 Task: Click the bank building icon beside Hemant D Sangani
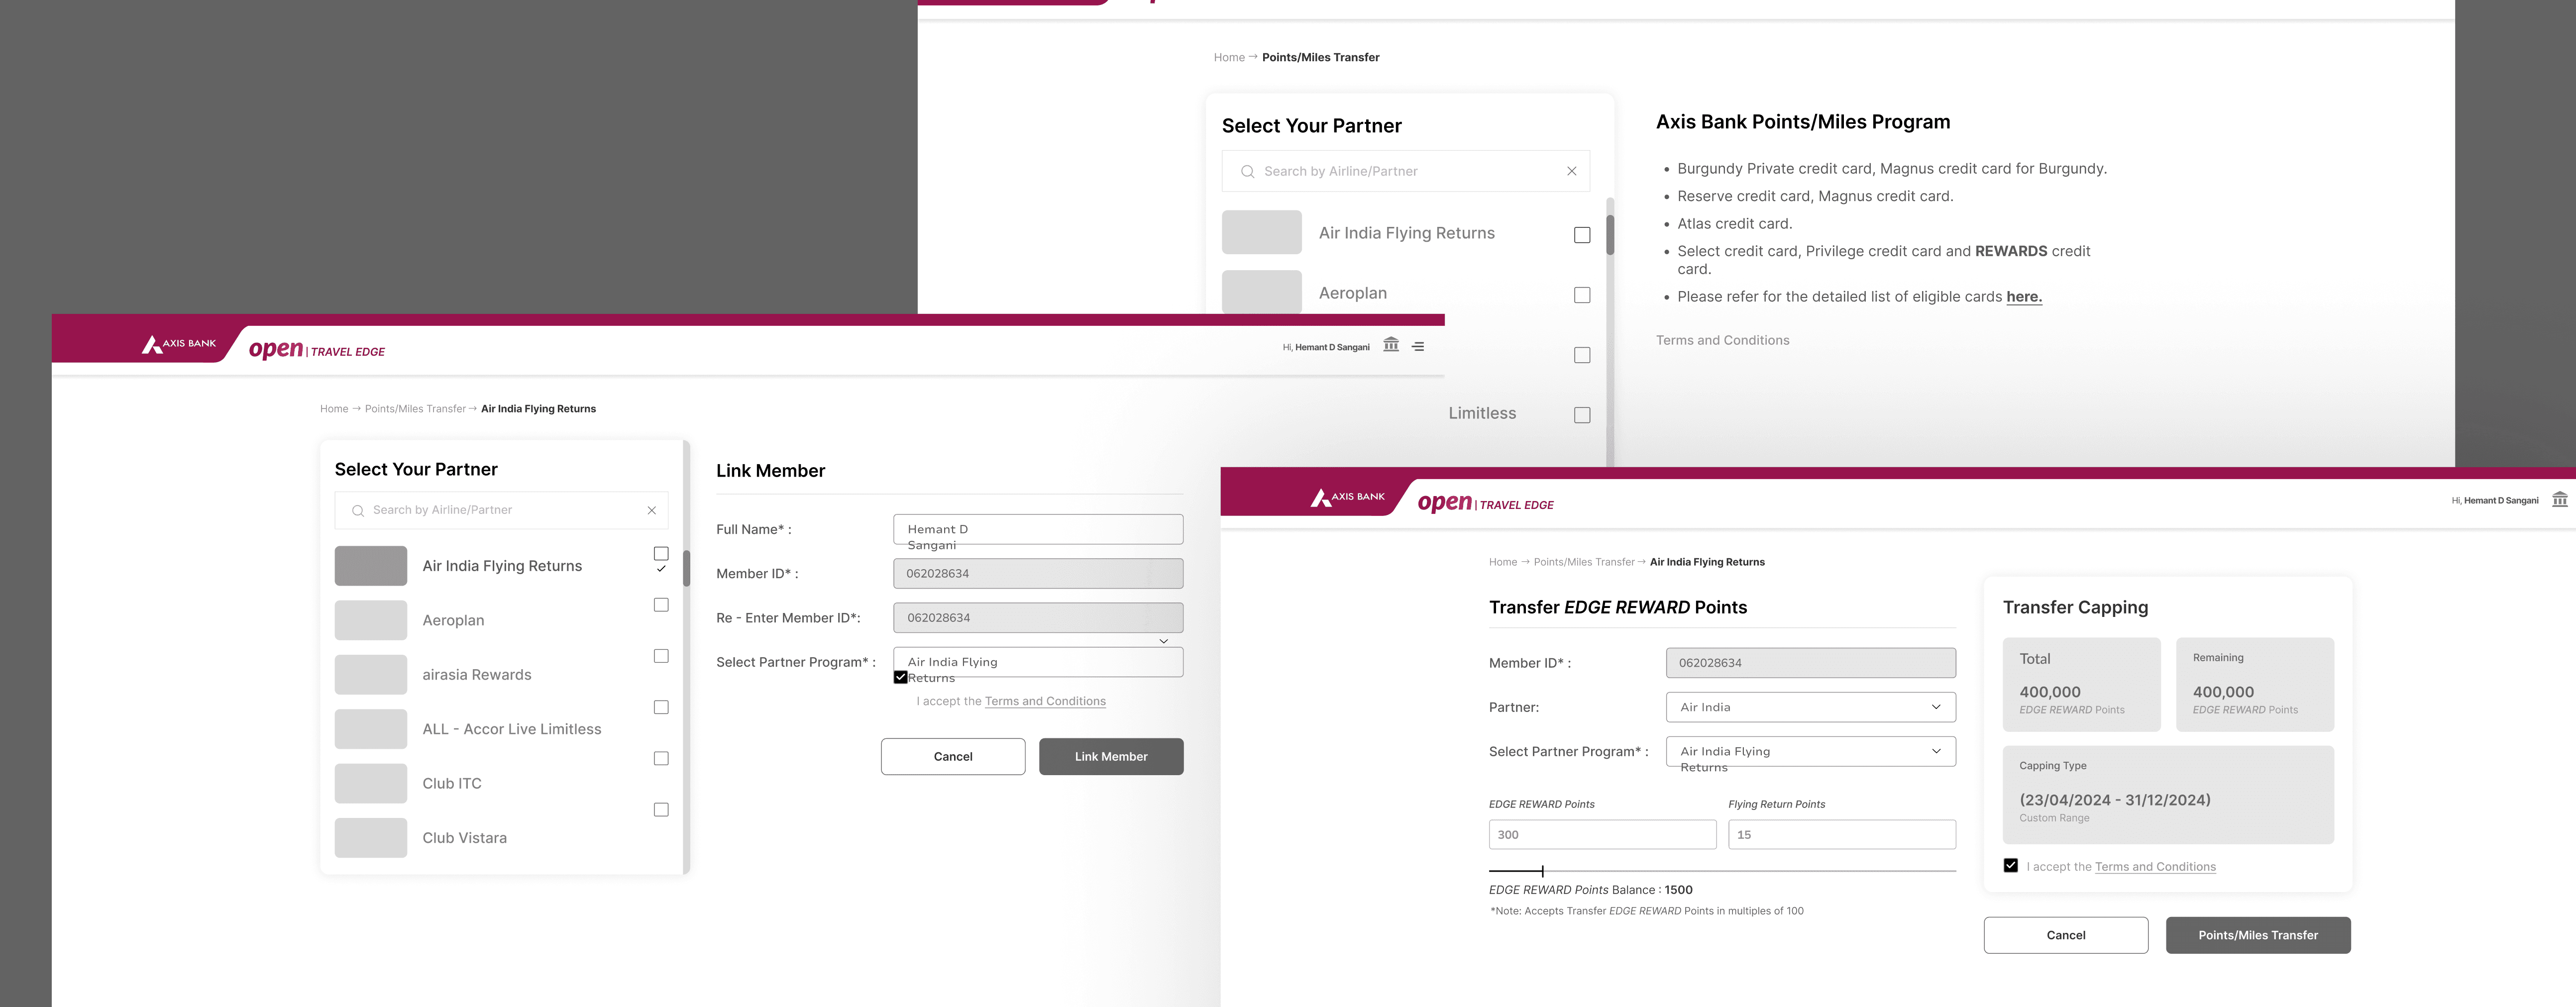pyautogui.click(x=1390, y=345)
